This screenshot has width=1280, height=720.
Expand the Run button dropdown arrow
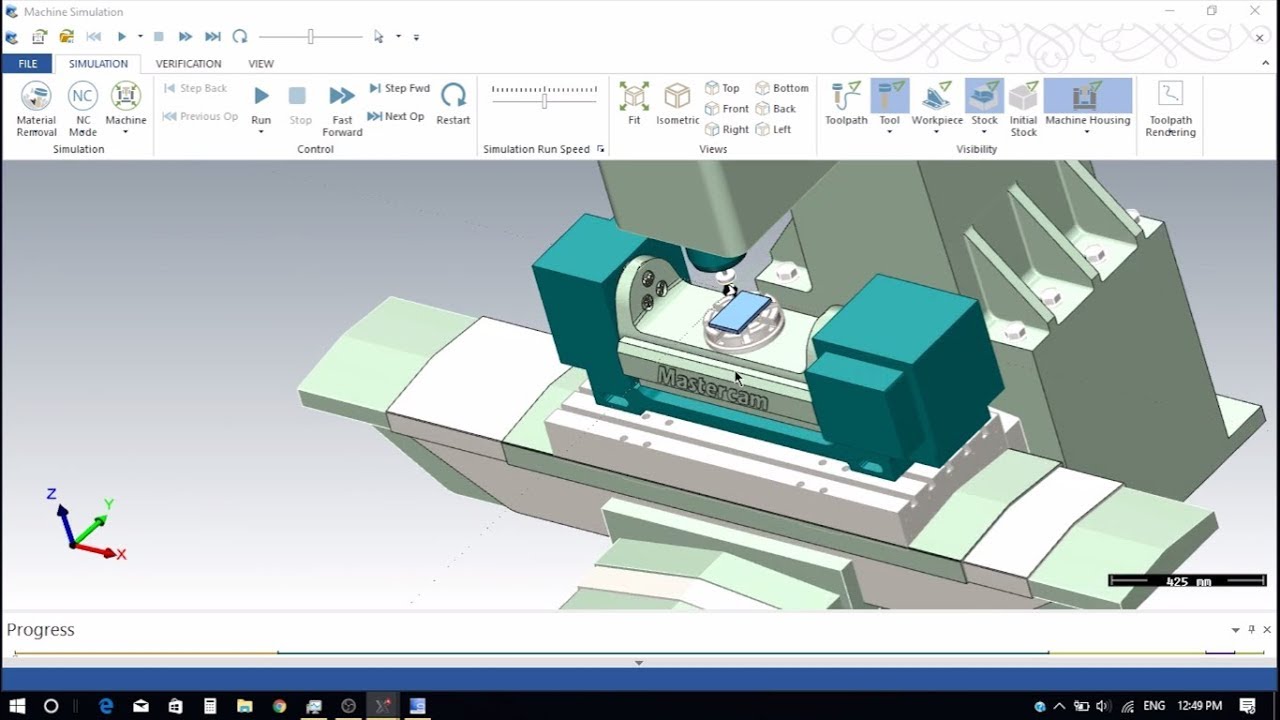click(261, 132)
